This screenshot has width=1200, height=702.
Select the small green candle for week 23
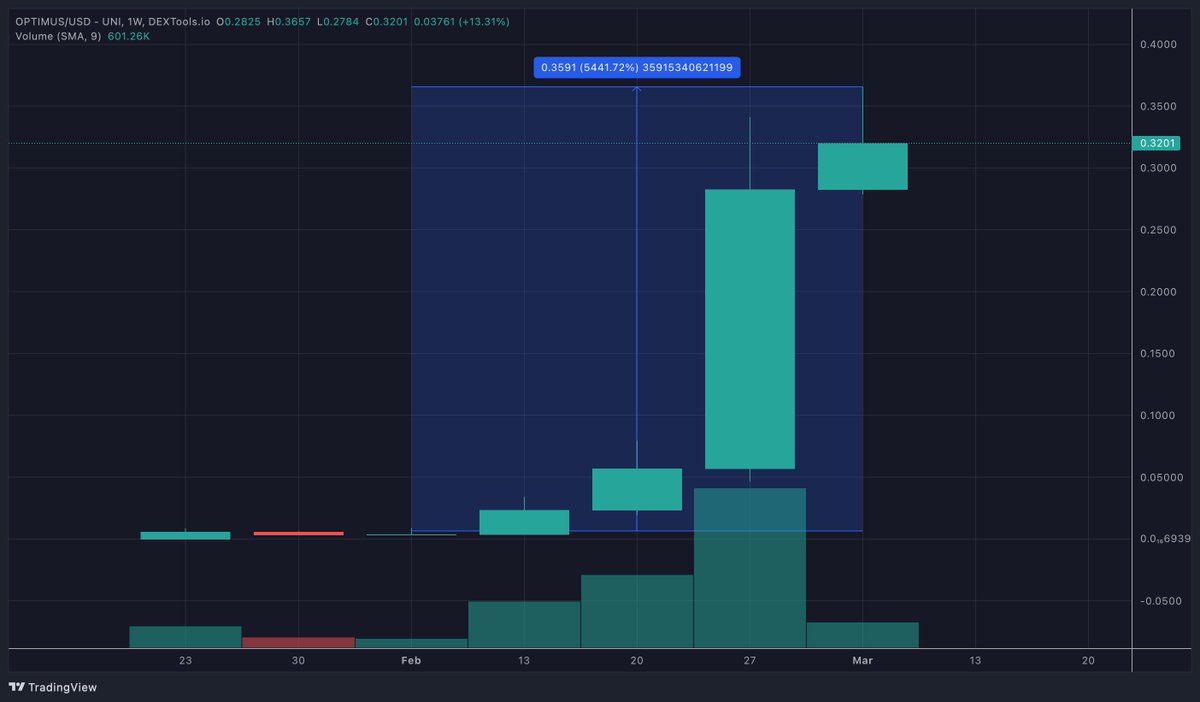coord(185,535)
